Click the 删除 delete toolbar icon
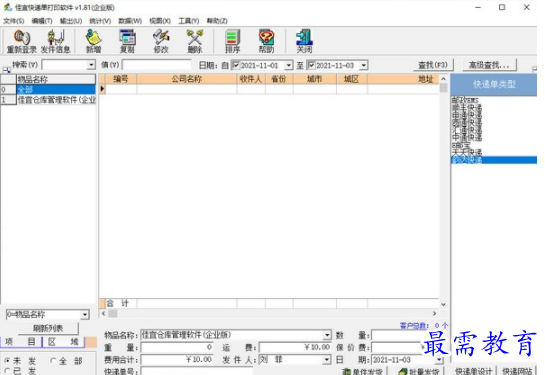545x375 pixels. [195, 41]
